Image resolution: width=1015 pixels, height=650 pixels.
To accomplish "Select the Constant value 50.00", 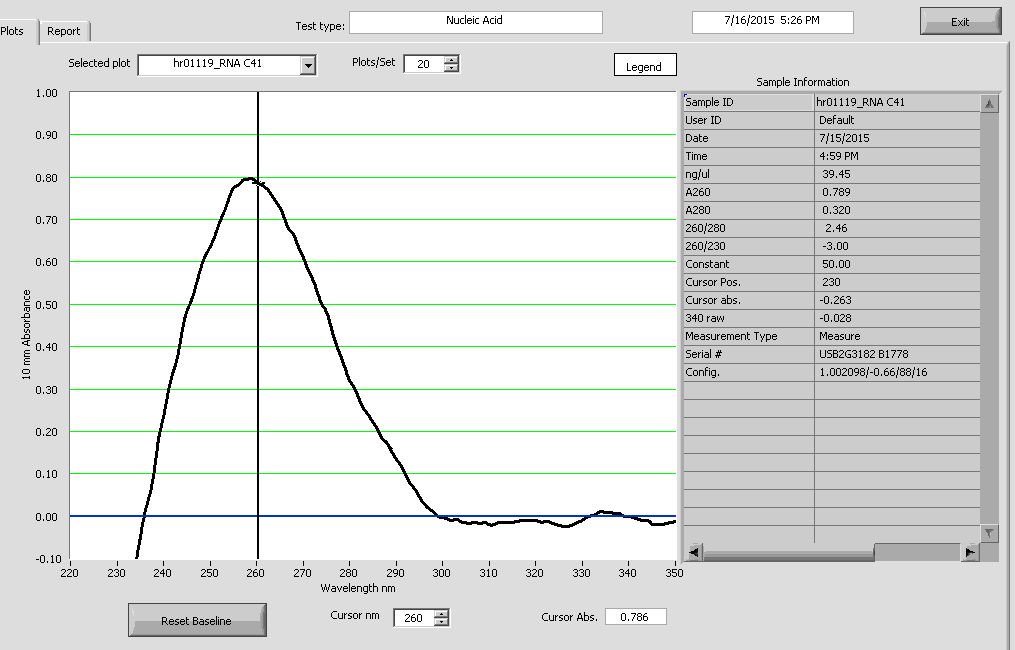I will [897, 264].
